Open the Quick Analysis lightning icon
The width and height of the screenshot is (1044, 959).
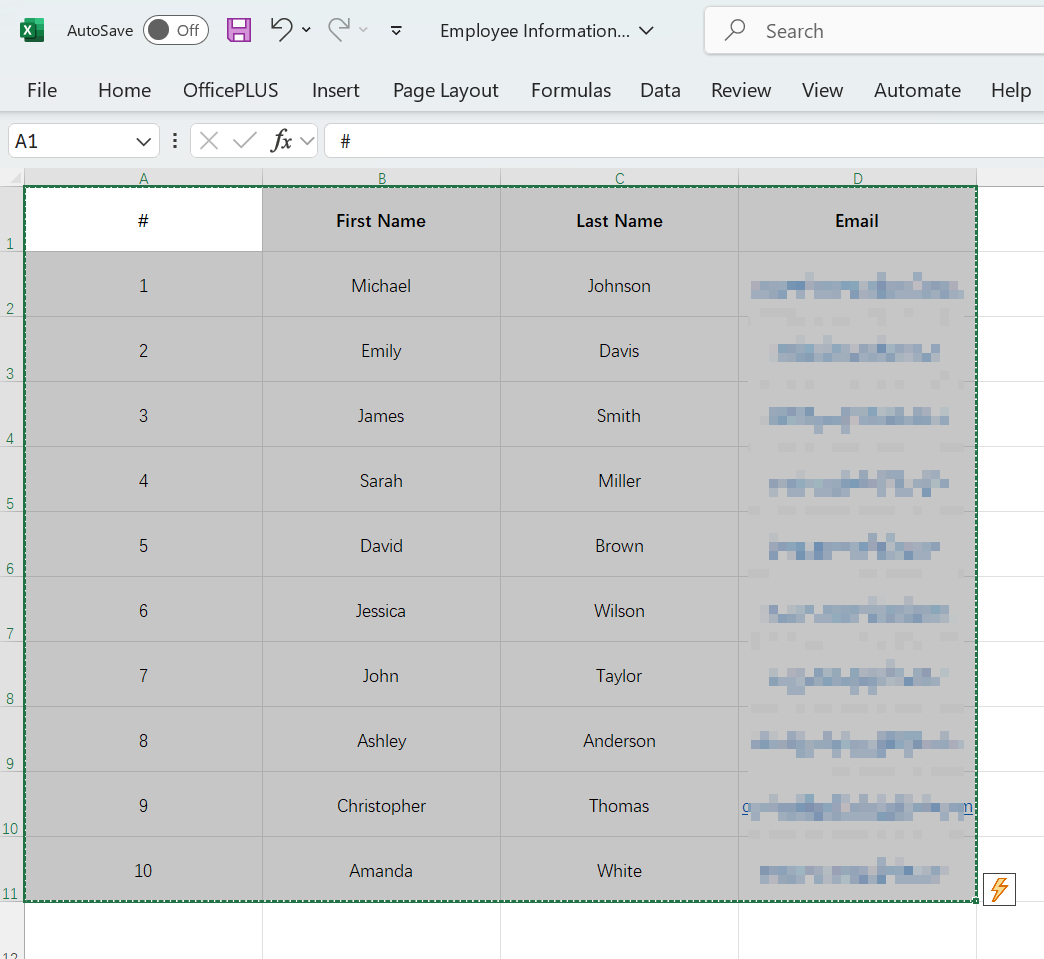coord(998,889)
